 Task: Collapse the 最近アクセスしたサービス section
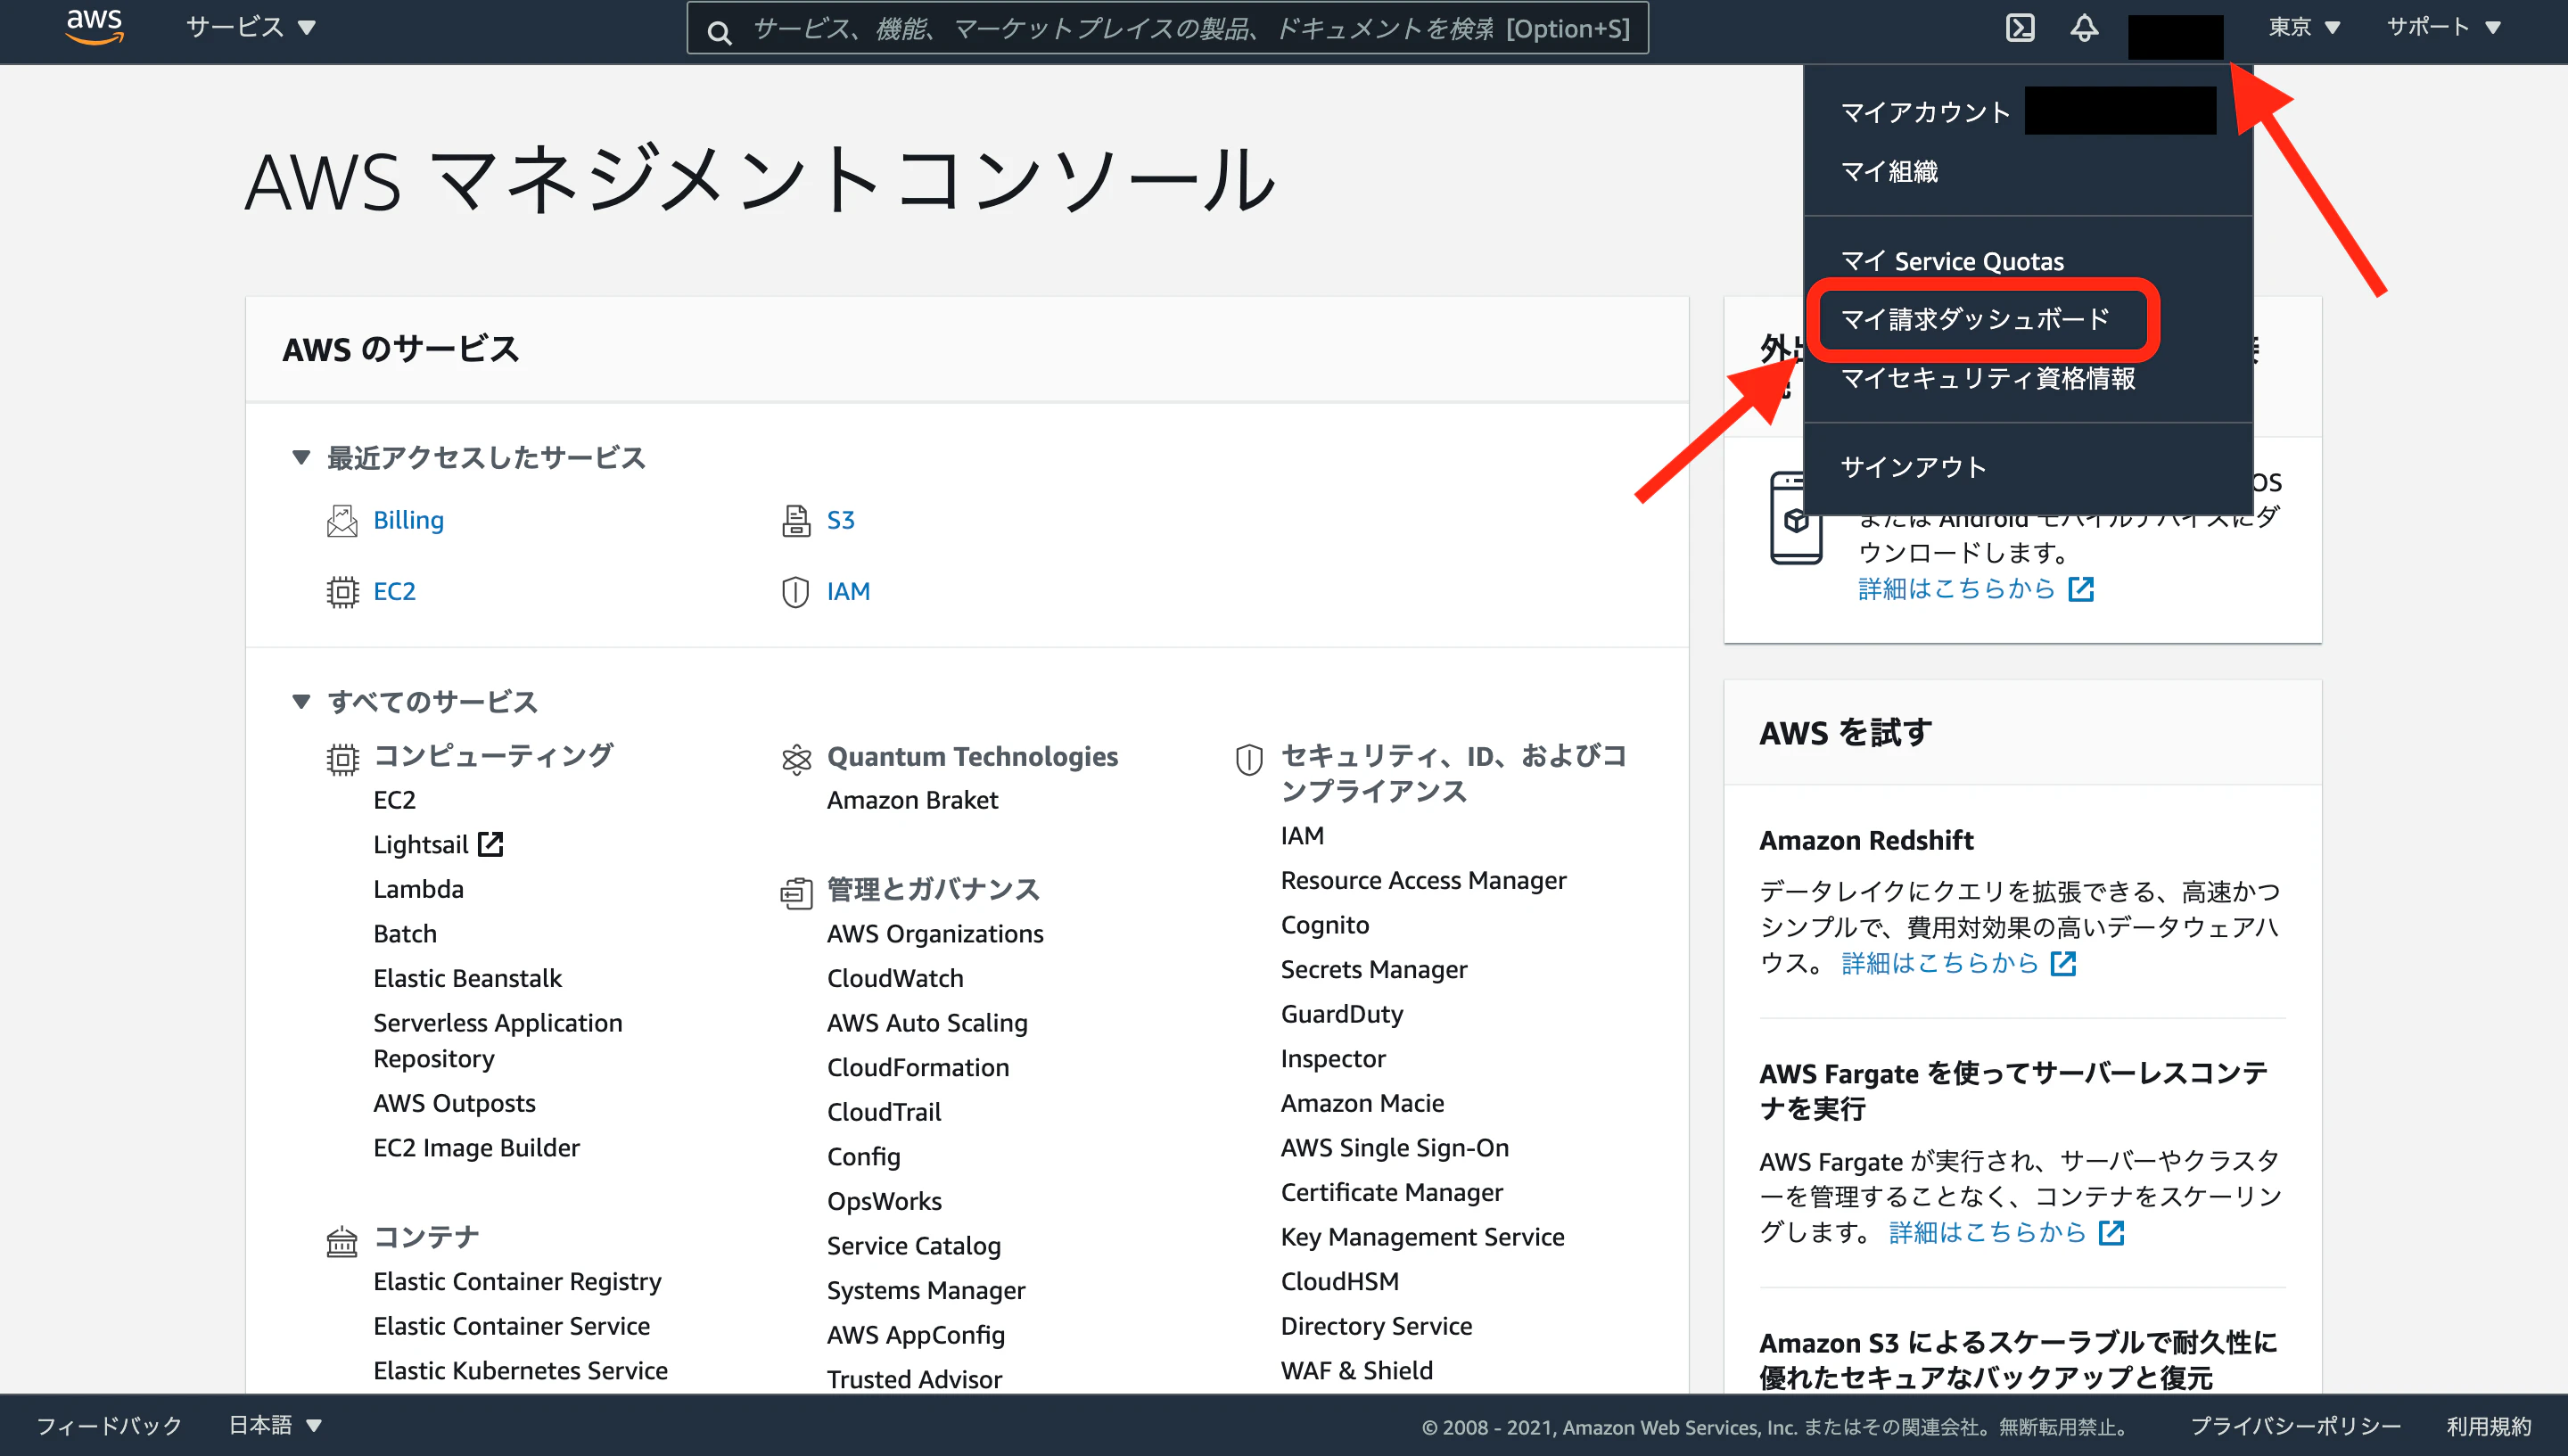pos(301,457)
